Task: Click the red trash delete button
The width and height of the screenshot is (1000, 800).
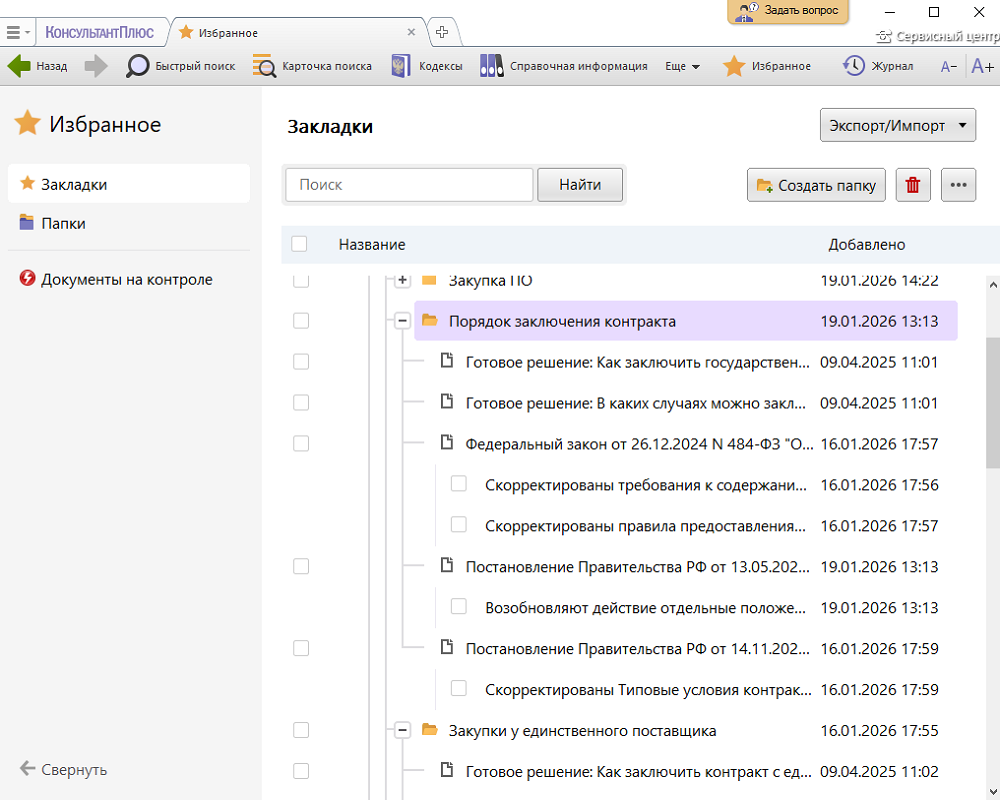Action: click(x=913, y=185)
